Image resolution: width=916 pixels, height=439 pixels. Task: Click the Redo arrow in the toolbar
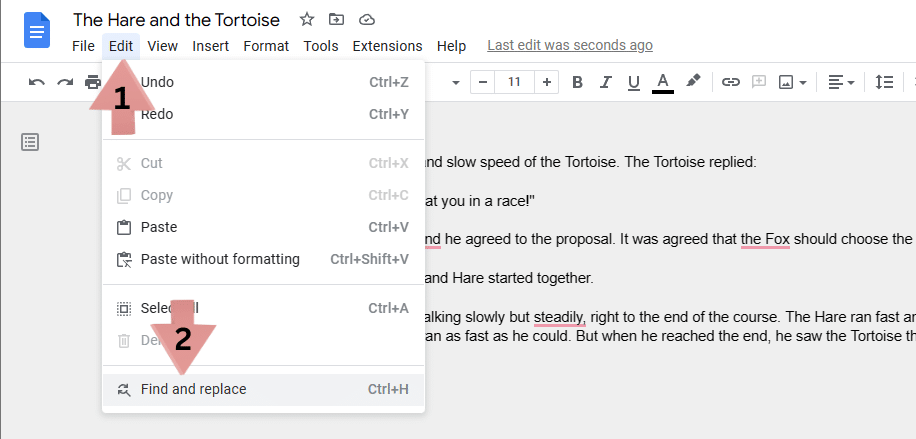(65, 82)
